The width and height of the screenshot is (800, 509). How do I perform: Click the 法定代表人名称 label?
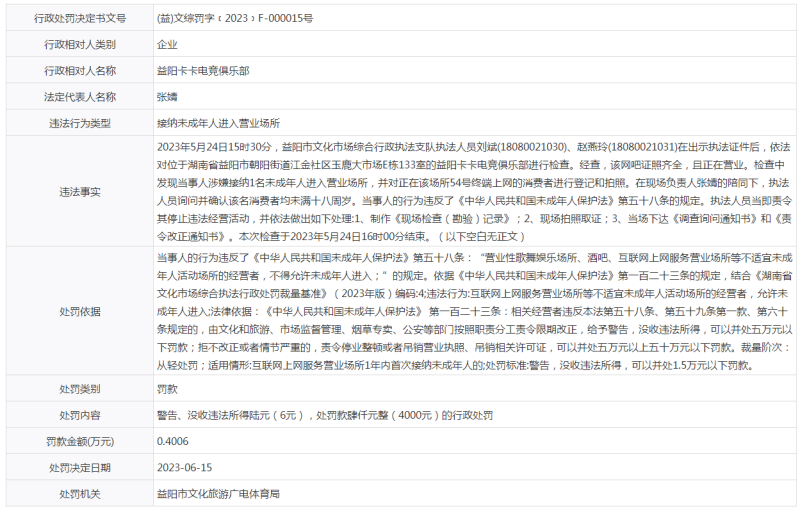point(80,97)
